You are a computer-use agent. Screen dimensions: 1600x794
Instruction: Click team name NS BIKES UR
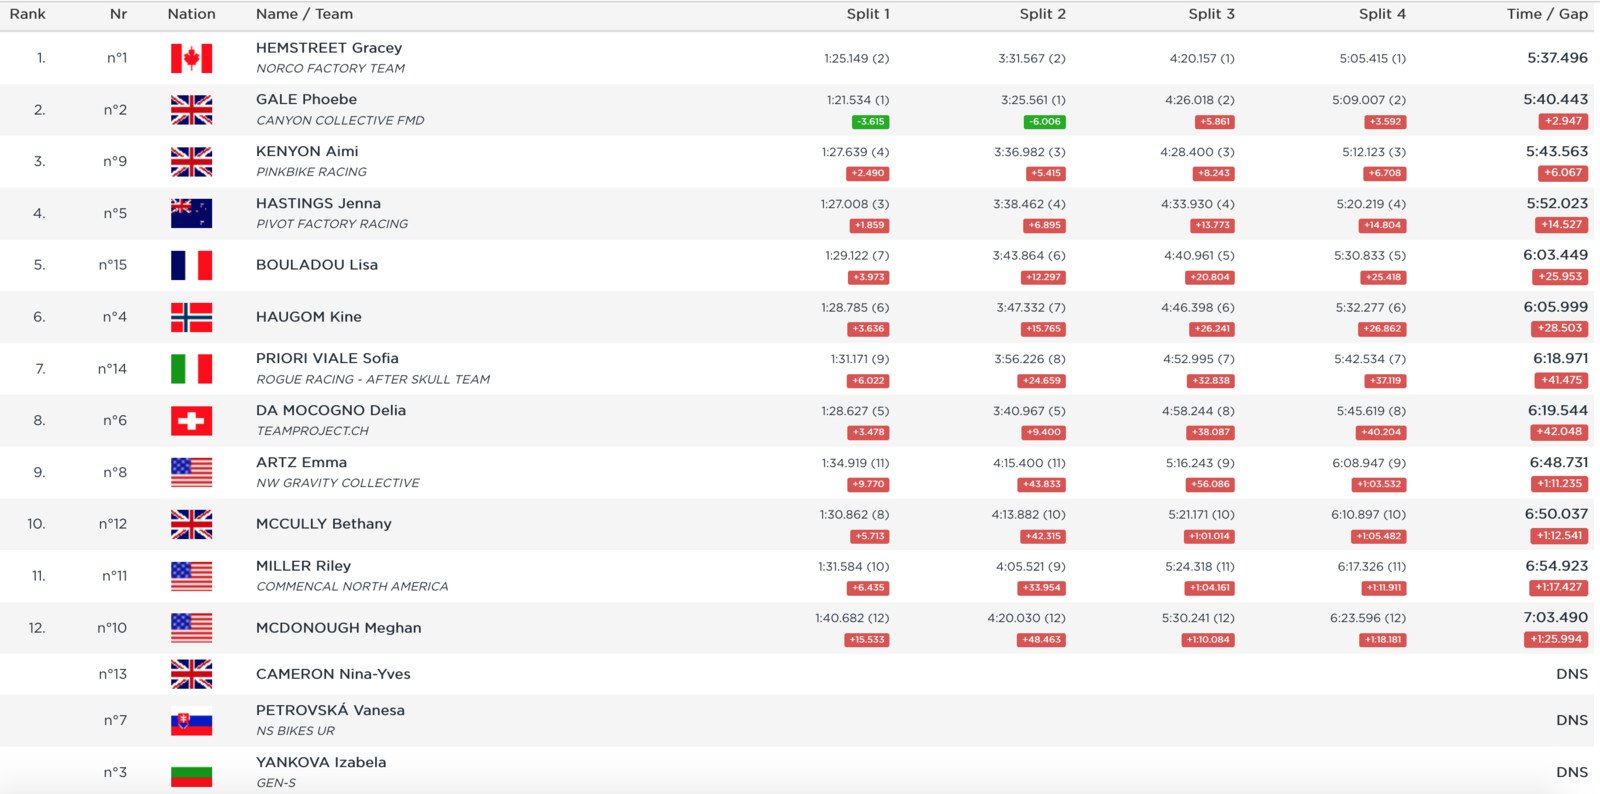point(295,731)
